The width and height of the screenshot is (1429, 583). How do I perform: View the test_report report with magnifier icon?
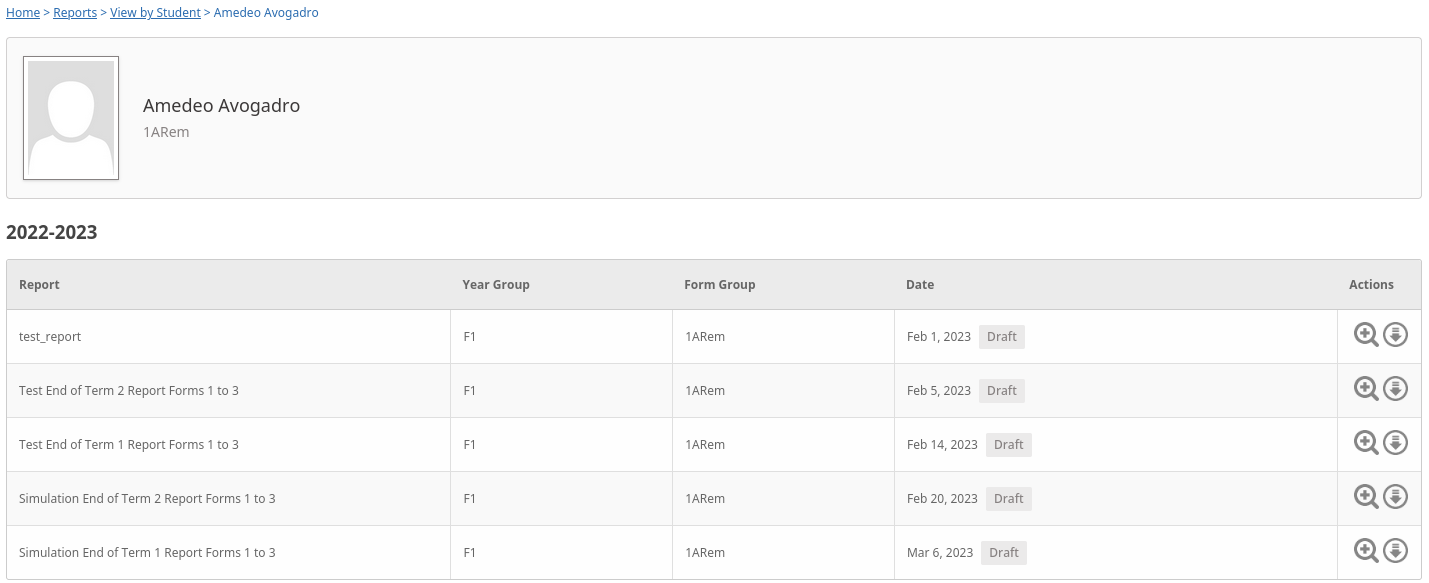point(1366,335)
